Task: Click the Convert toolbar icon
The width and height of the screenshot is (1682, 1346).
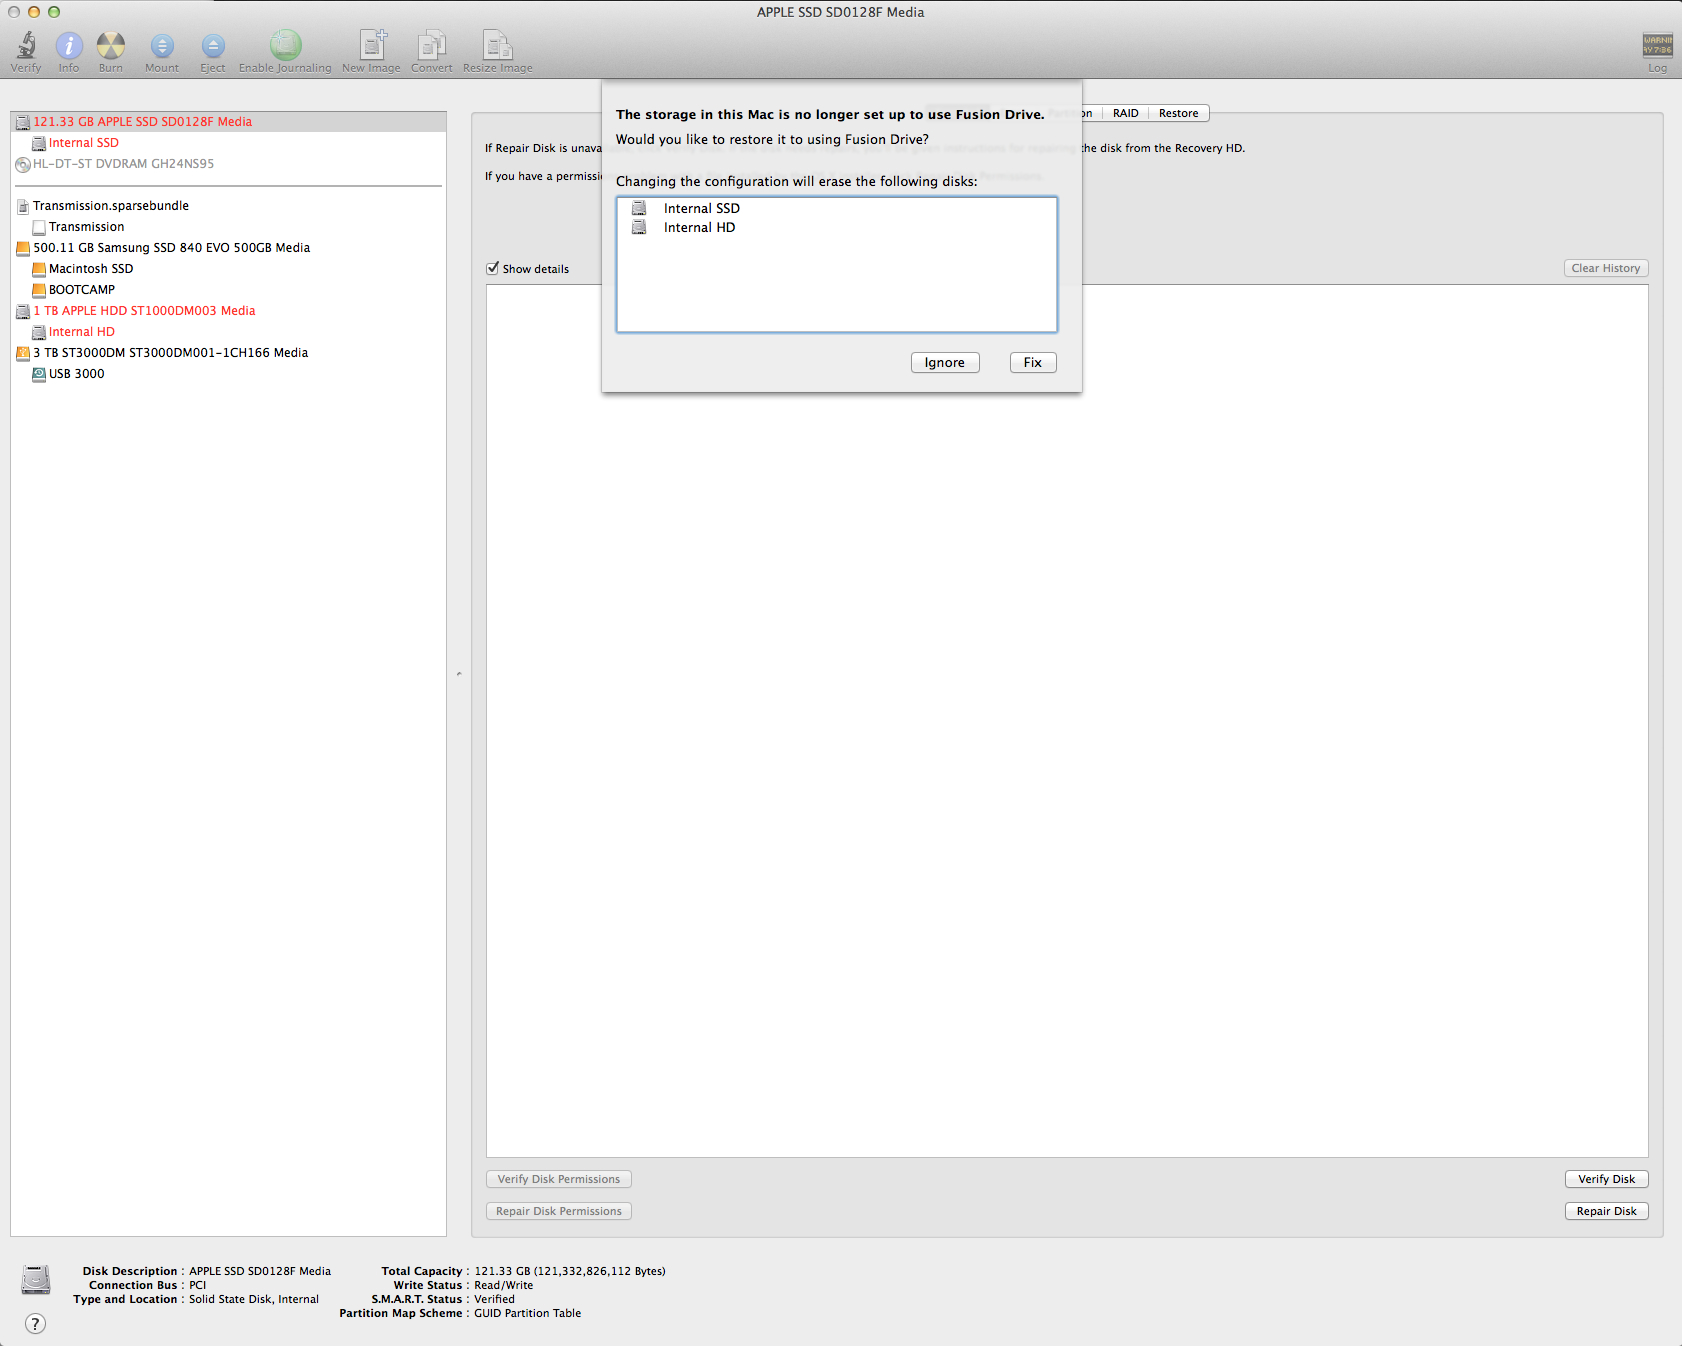Action: pyautogui.click(x=432, y=44)
